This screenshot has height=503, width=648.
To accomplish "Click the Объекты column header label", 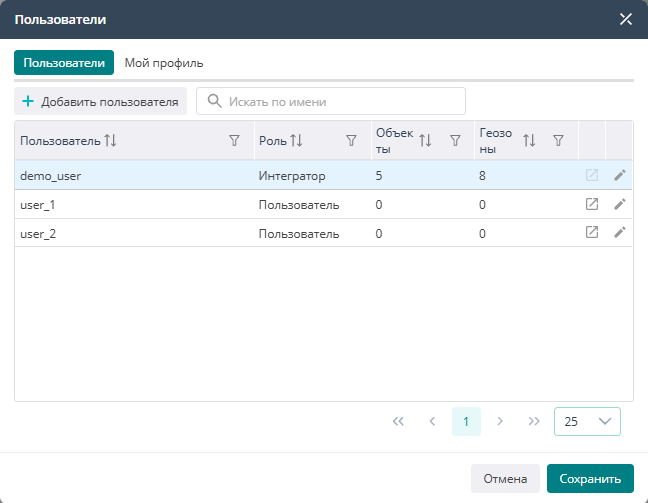I will click(394, 141).
